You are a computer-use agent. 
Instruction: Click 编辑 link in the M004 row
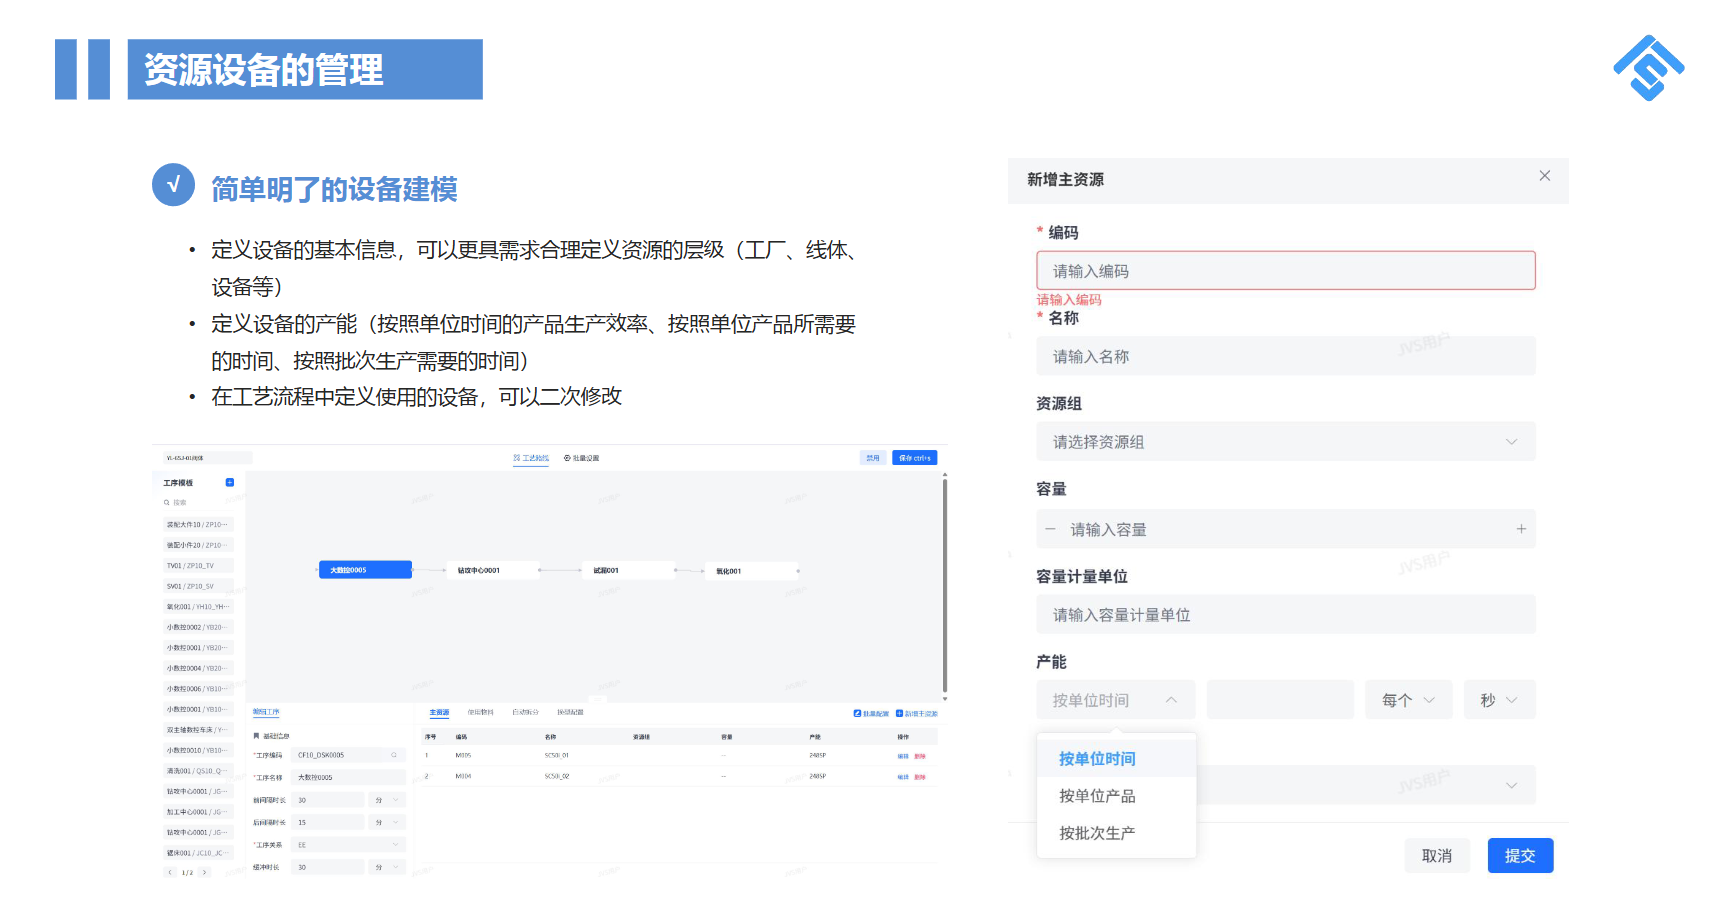903,777
